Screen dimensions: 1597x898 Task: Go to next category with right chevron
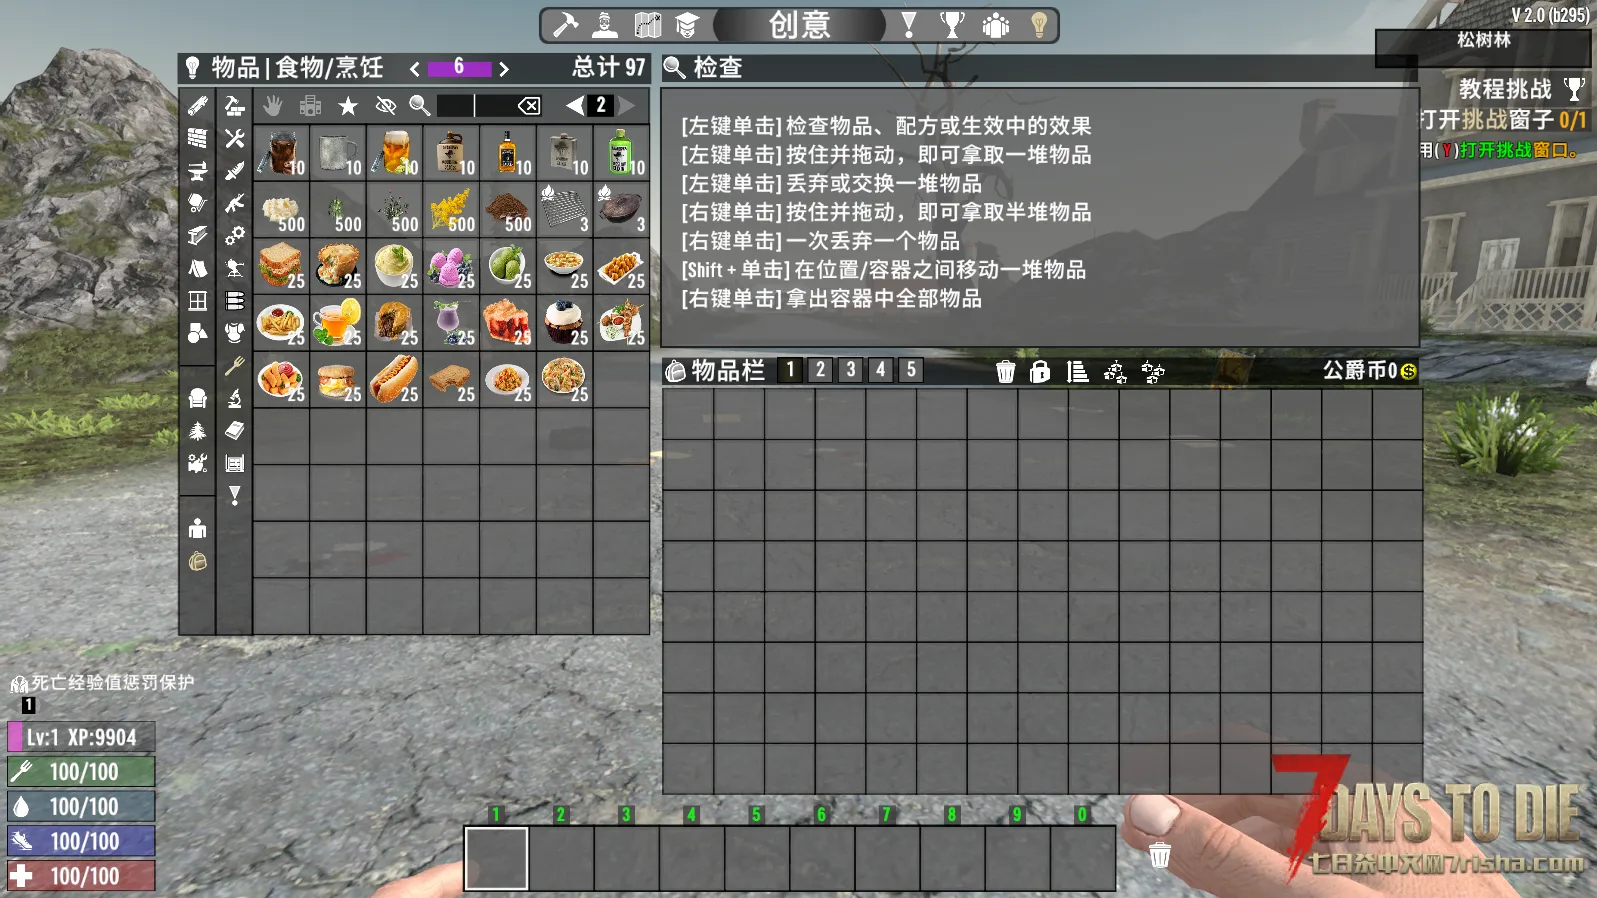coord(504,68)
